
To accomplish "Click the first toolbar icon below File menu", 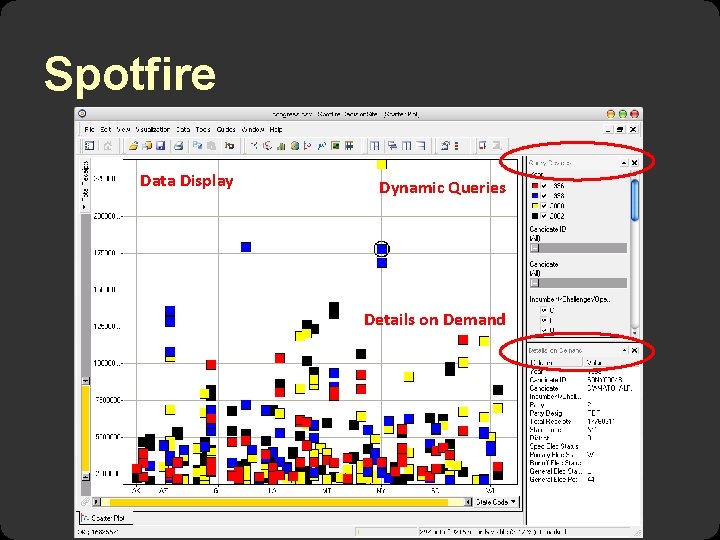I will tap(90, 146).
